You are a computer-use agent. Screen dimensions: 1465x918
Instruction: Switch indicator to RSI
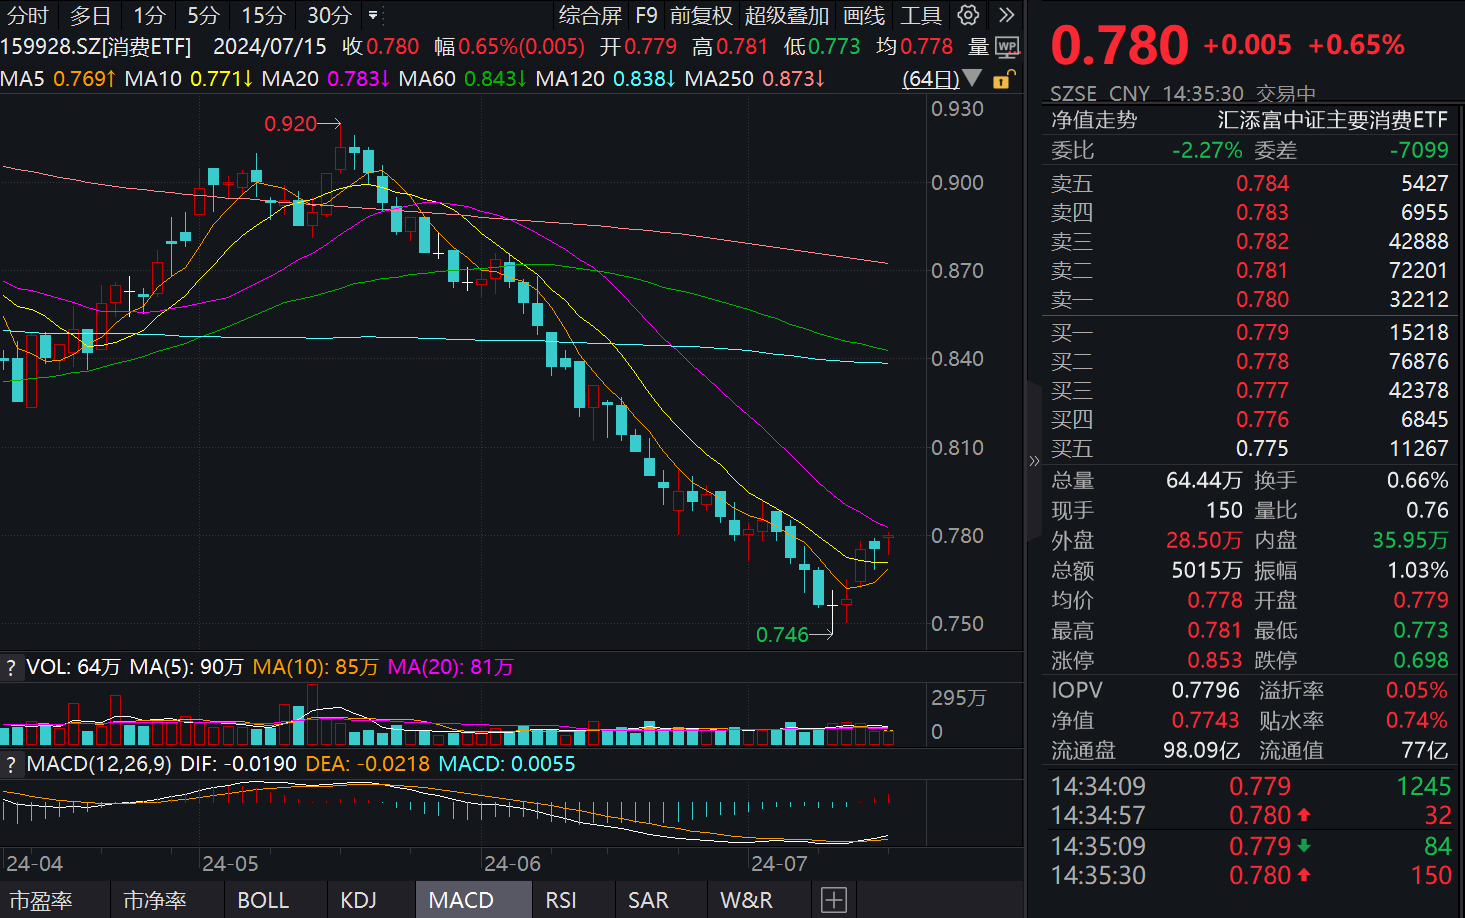tap(561, 900)
